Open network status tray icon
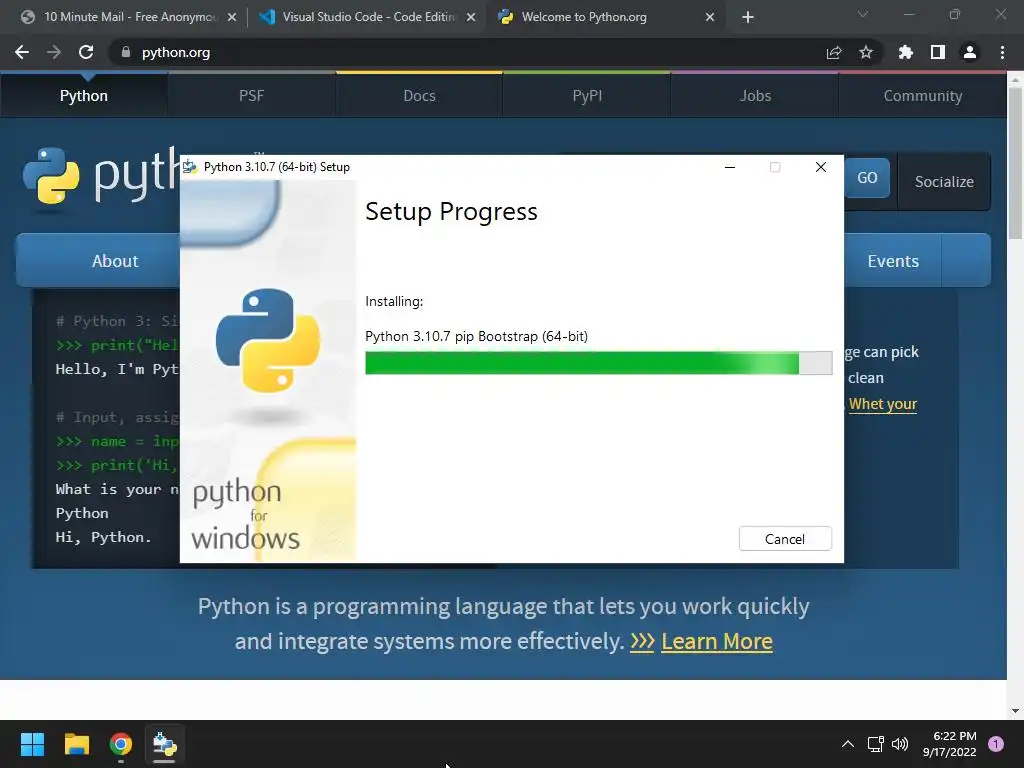1024x768 pixels. click(x=875, y=744)
